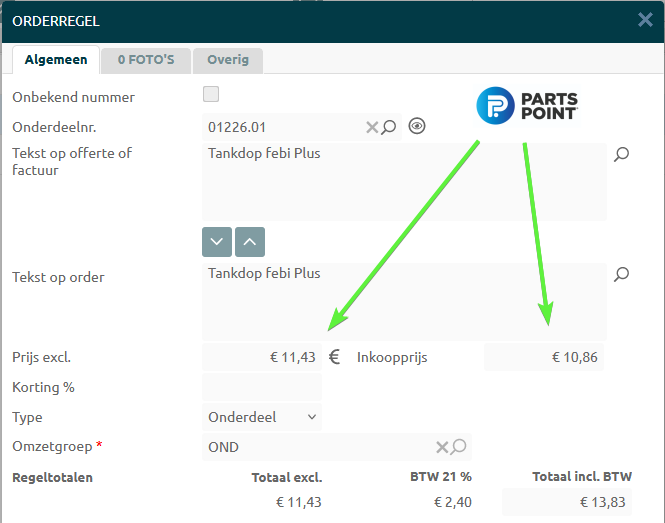The height and width of the screenshot is (523, 665).
Task: Copy text down with the down-chevron button
Action: point(217,241)
